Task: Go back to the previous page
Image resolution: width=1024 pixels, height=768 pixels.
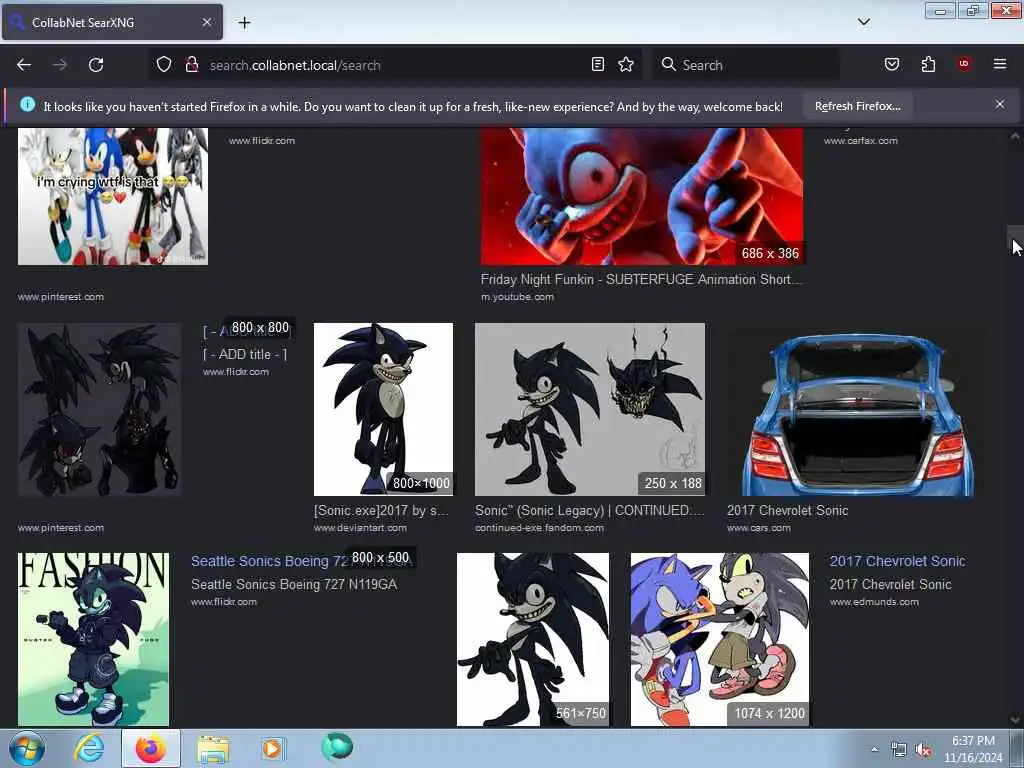Action: pos(24,65)
